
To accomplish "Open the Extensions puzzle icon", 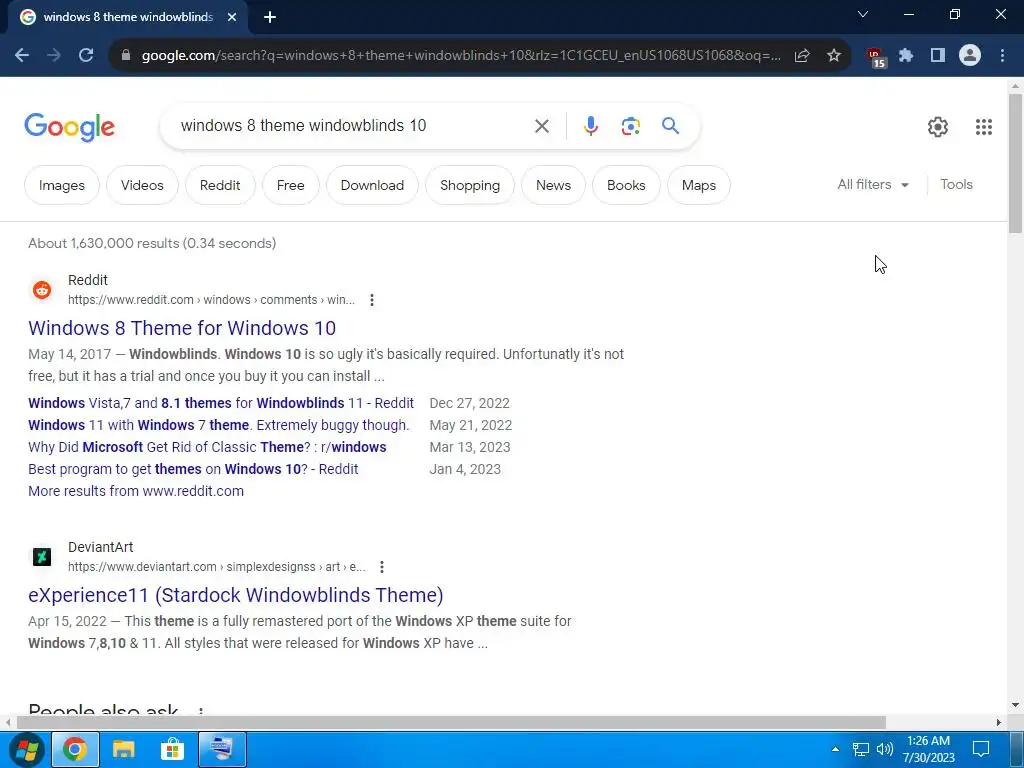I will tap(906, 56).
